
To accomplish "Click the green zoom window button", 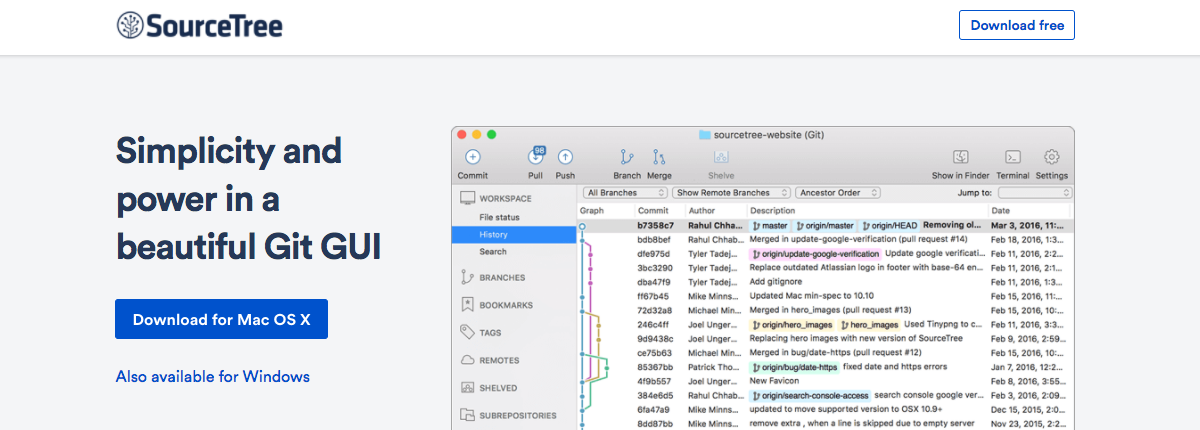I will pos(492,134).
